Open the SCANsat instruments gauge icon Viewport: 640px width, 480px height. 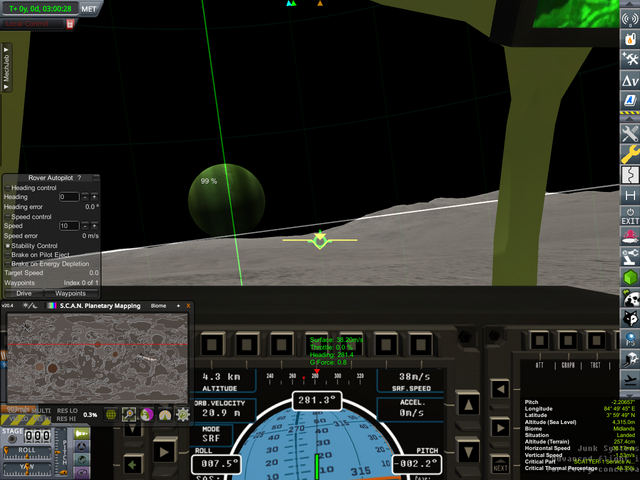click(x=165, y=415)
